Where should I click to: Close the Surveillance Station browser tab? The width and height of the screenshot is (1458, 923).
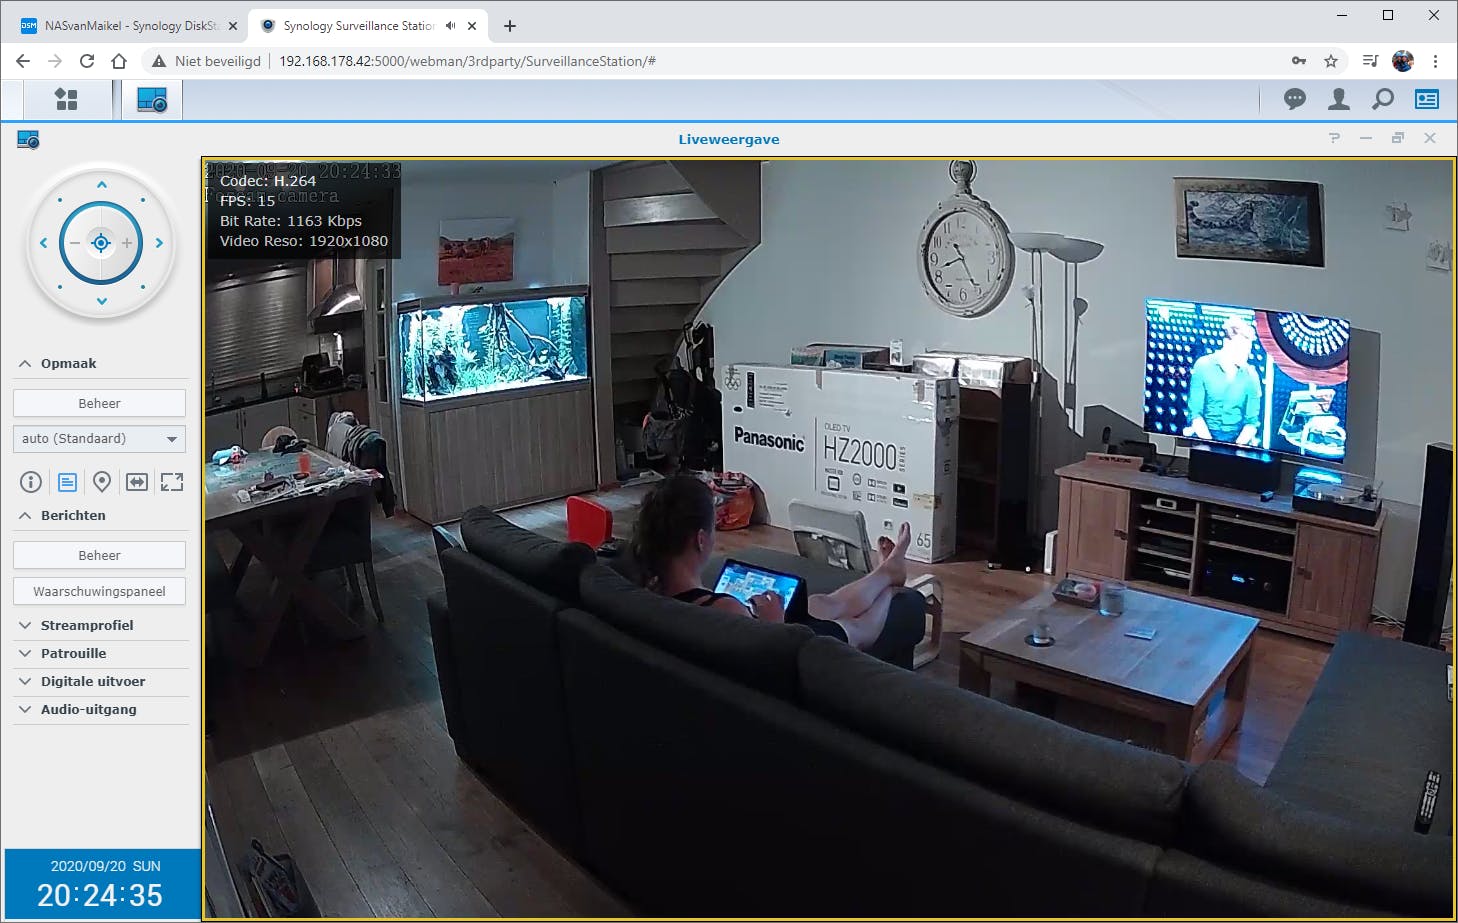tap(472, 26)
